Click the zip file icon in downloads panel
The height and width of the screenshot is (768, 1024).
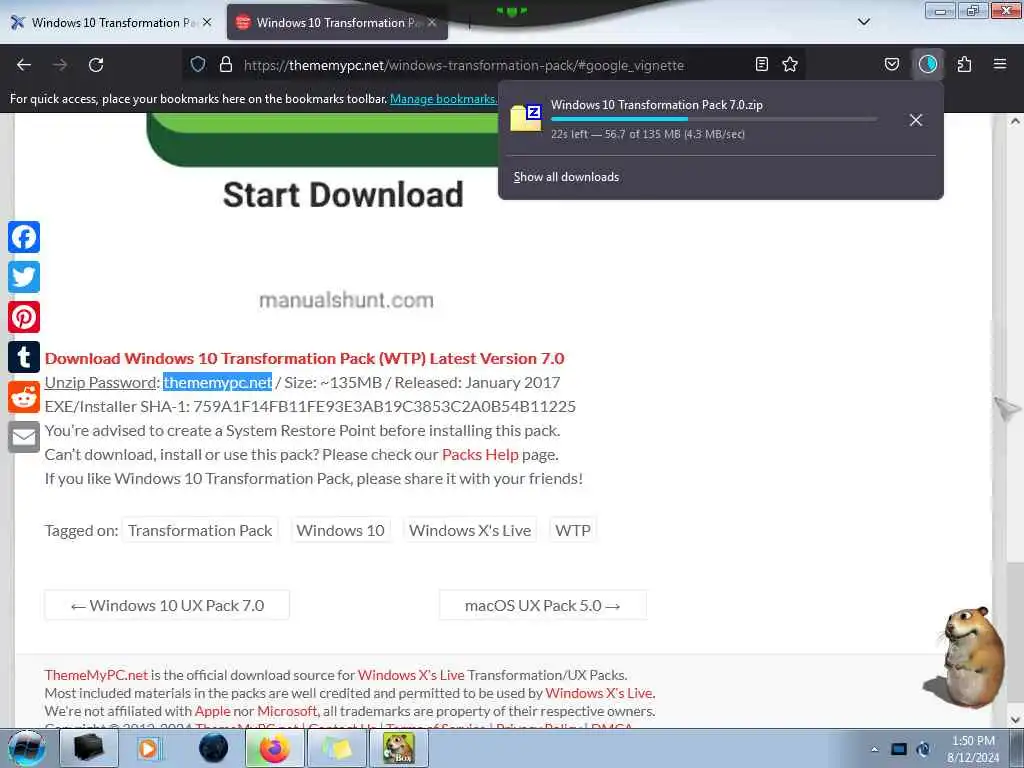click(x=526, y=118)
